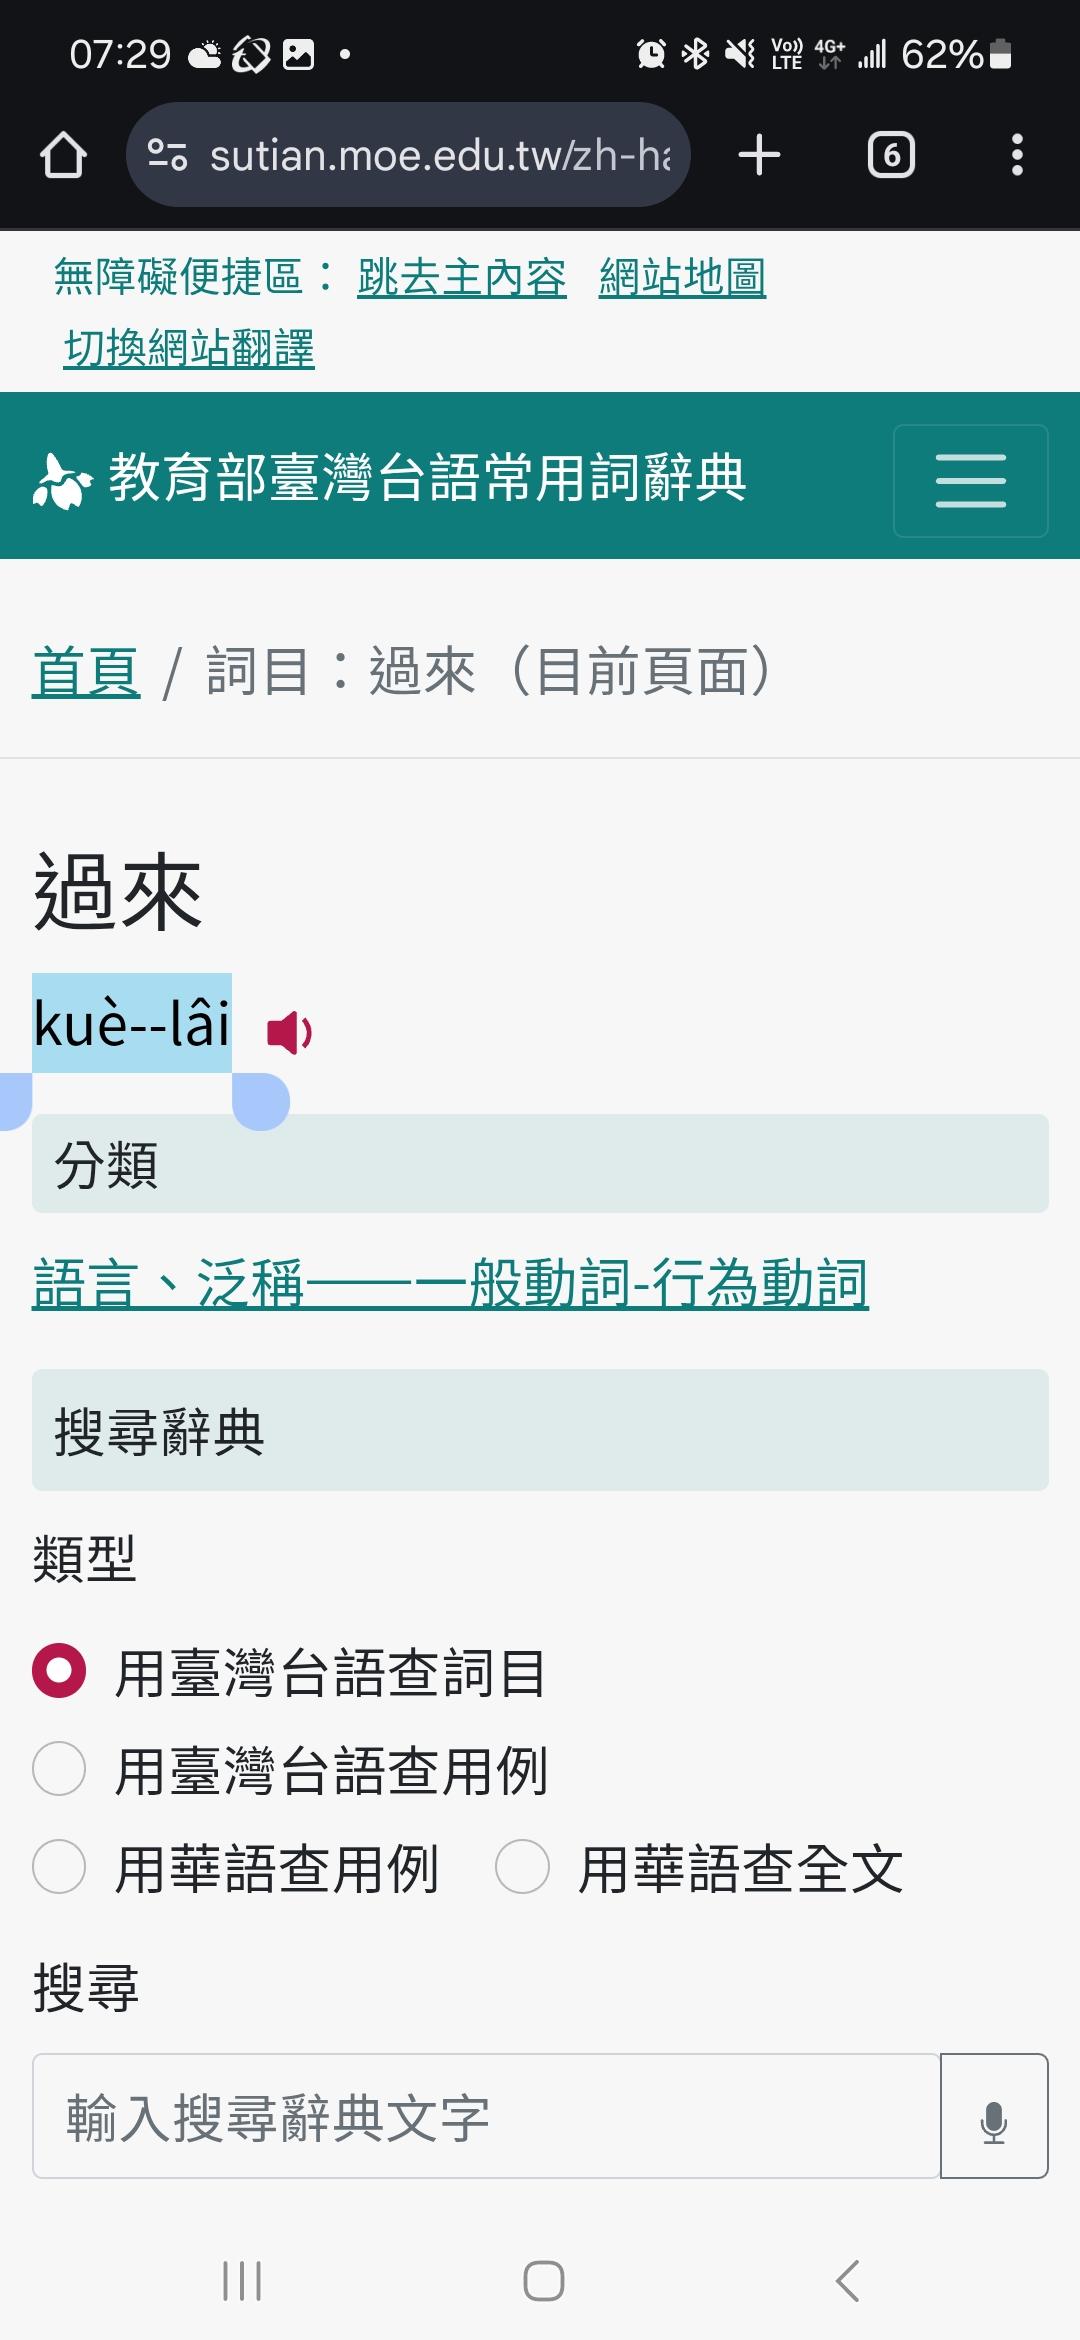Image resolution: width=1080 pixels, height=2340 pixels.
Task: Open the hamburger navigation menu
Action: pos(970,480)
